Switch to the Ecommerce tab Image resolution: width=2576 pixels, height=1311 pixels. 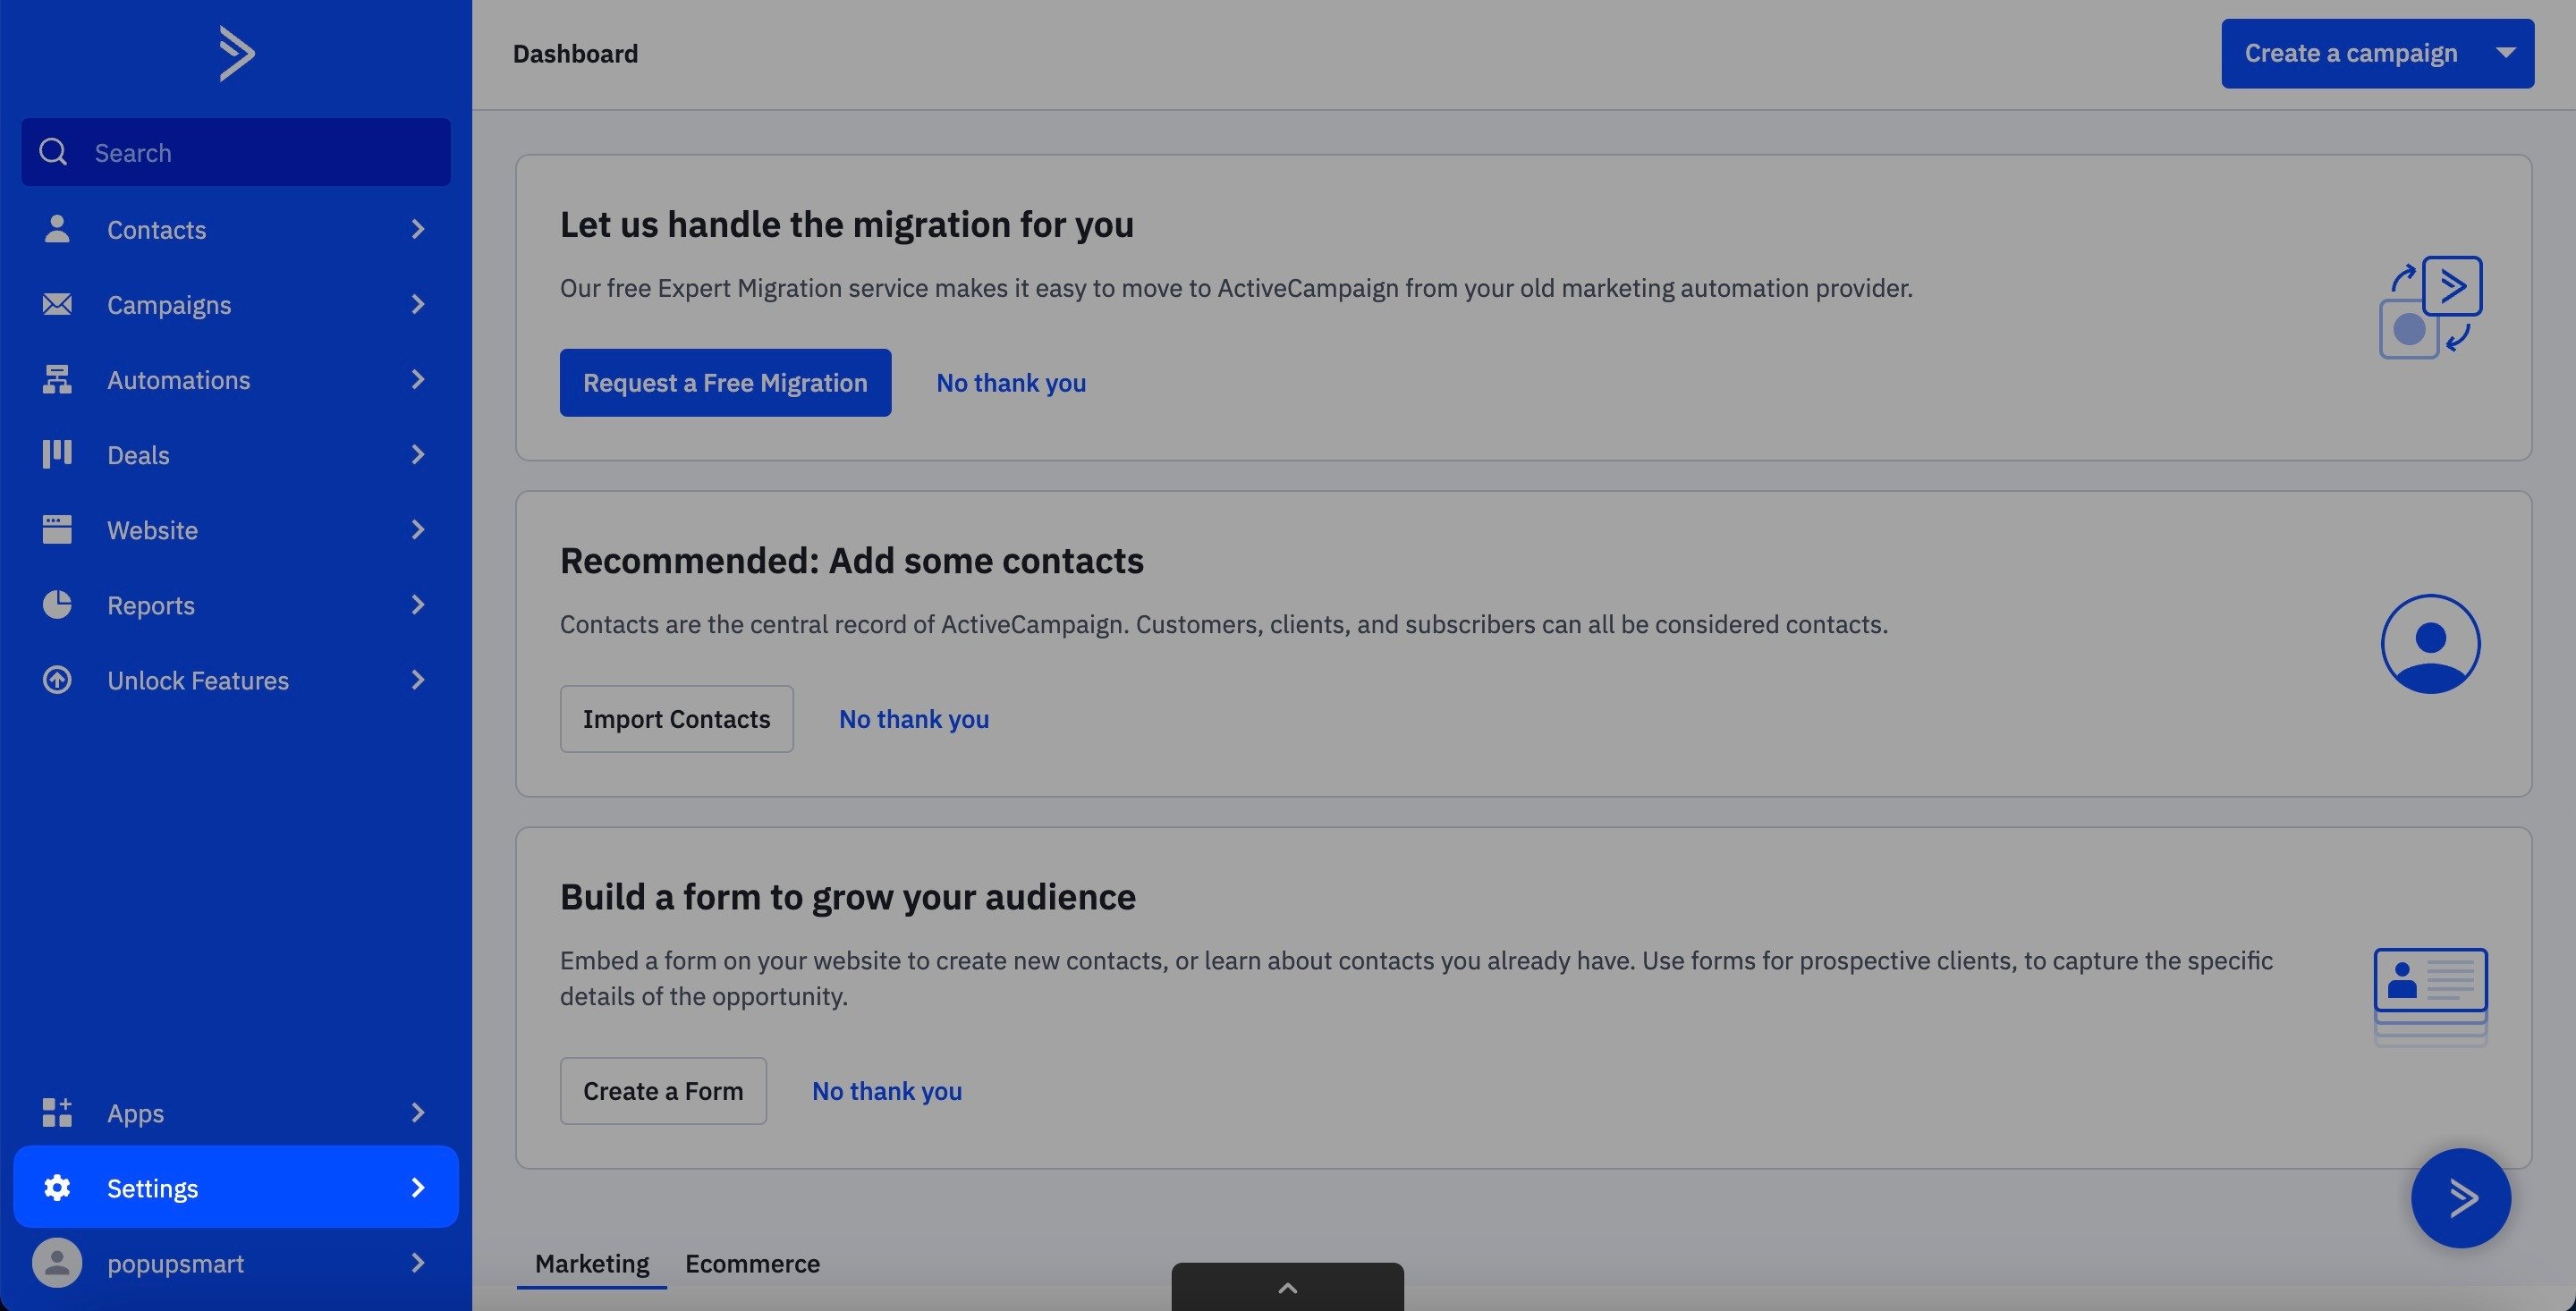point(752,1264)
